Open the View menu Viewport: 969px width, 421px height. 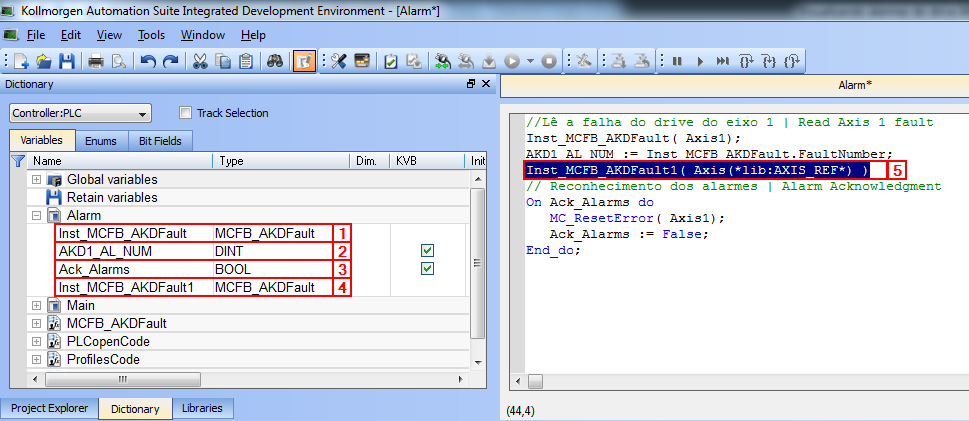[x=109, y=35]
